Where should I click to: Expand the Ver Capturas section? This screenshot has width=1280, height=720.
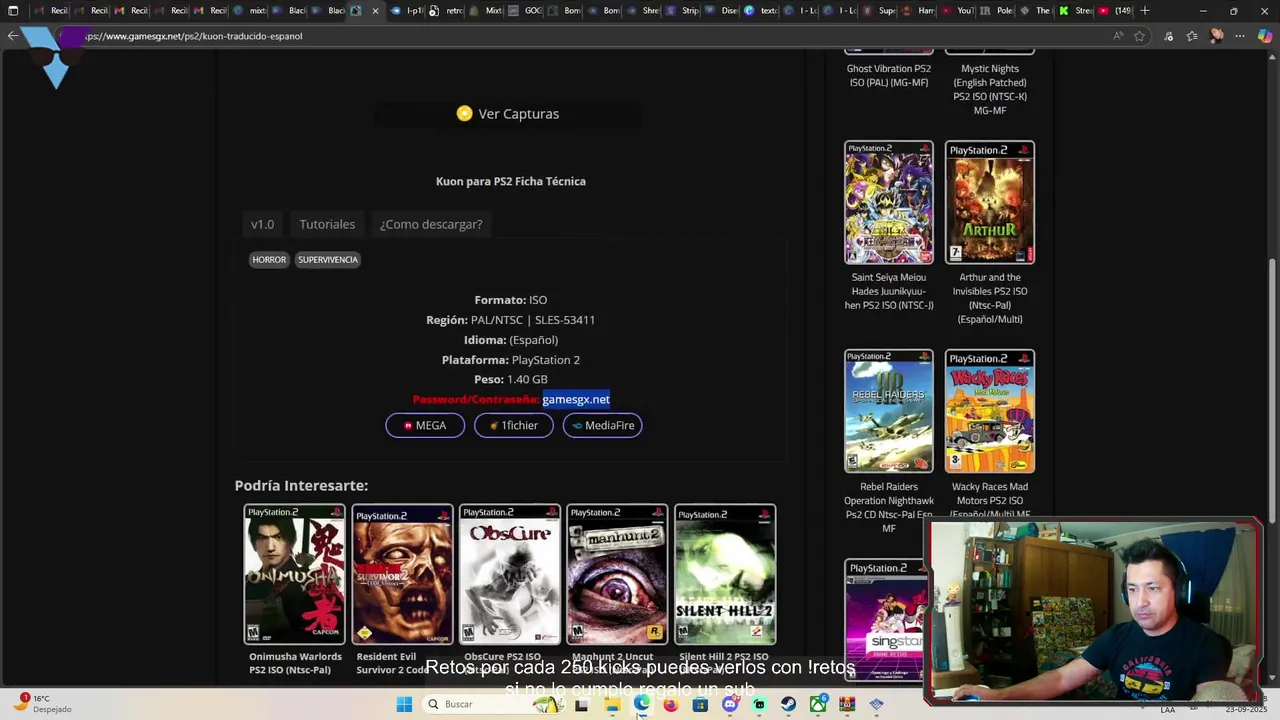tap(508, 114)
